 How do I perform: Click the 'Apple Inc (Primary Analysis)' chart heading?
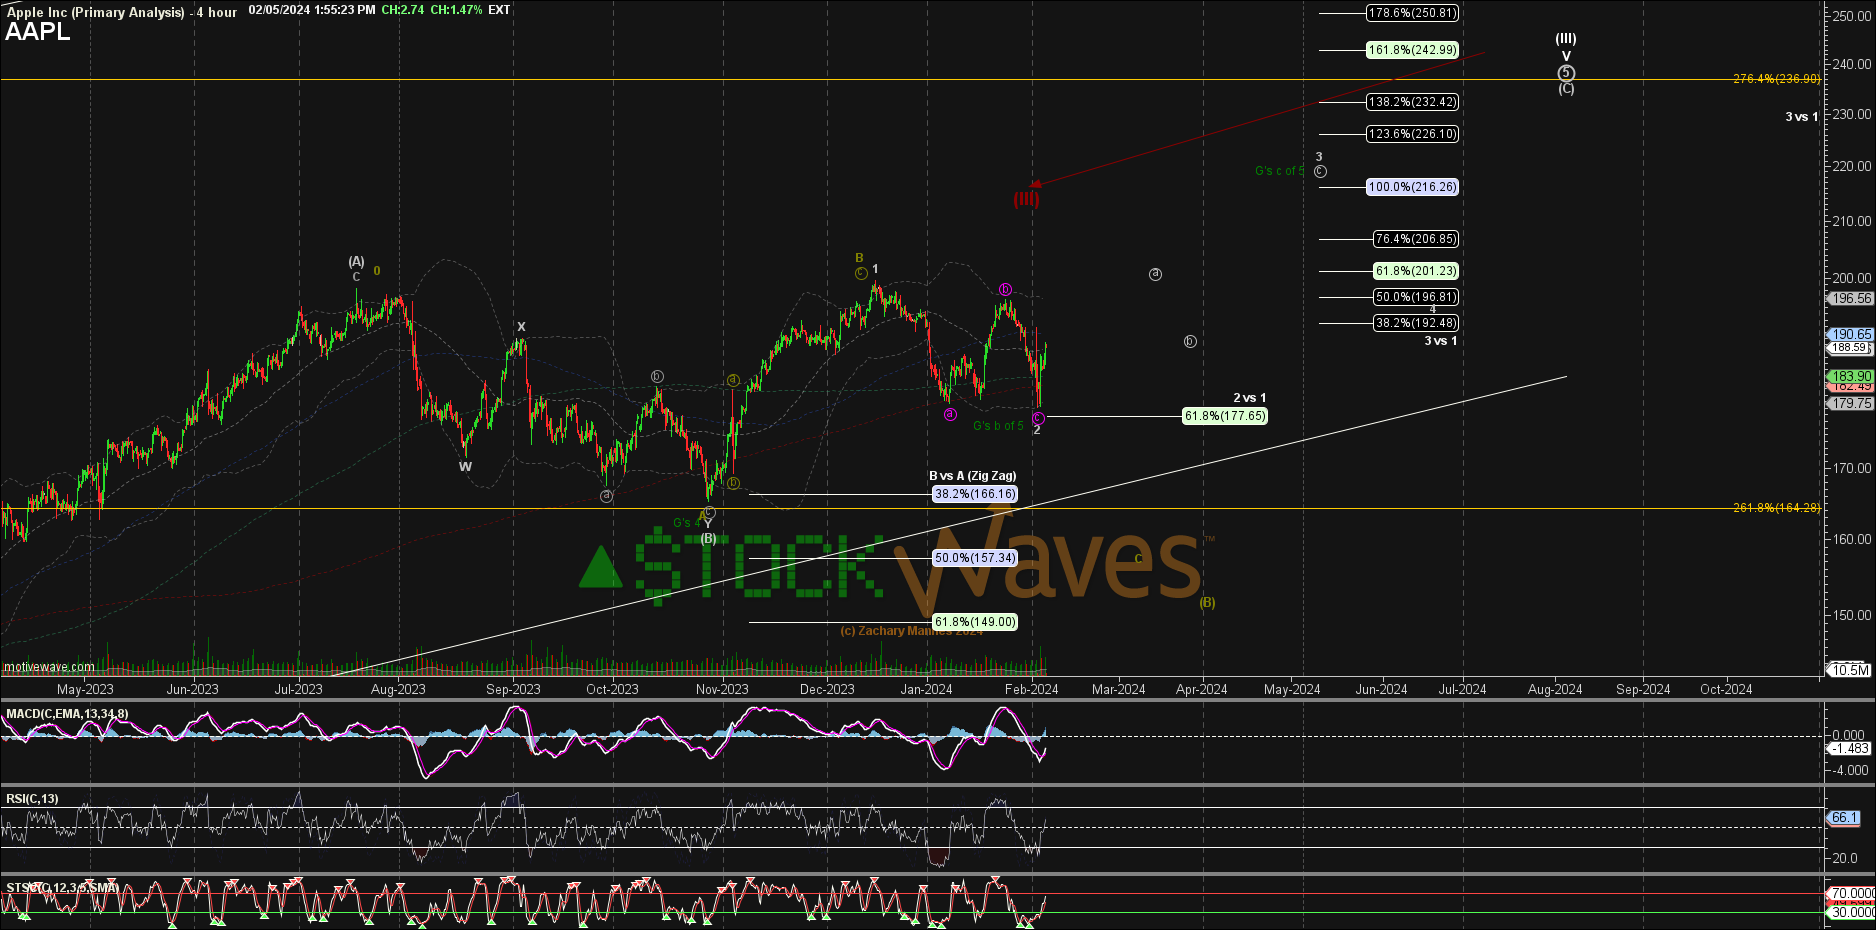click(x=96, y=12)
